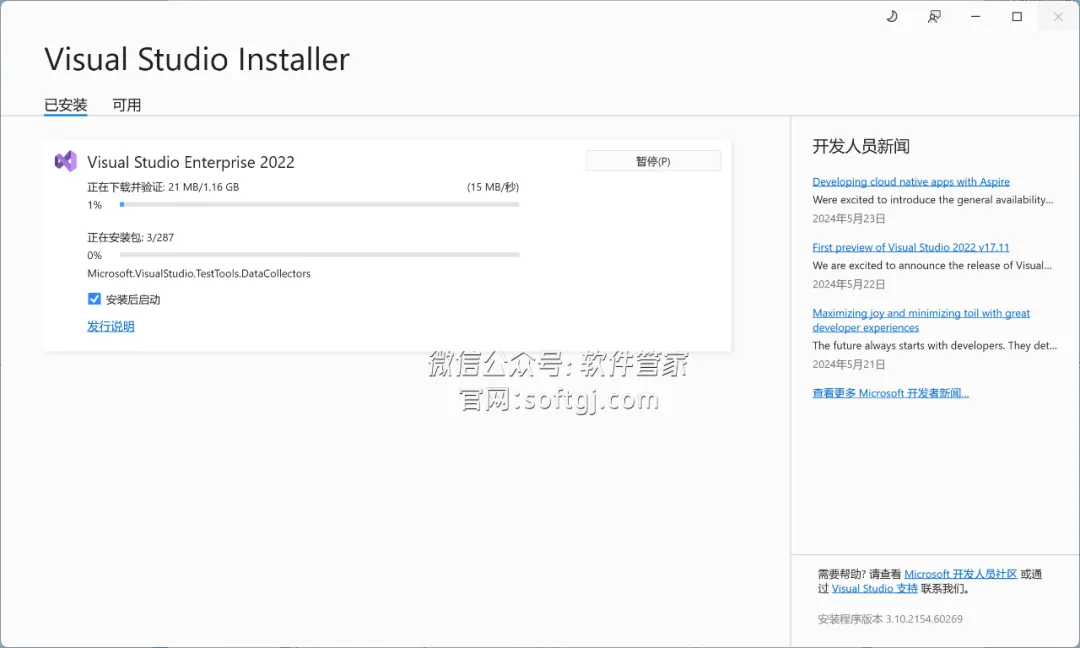Open the Visual Studio 支持 link

[x=875, y=589]
